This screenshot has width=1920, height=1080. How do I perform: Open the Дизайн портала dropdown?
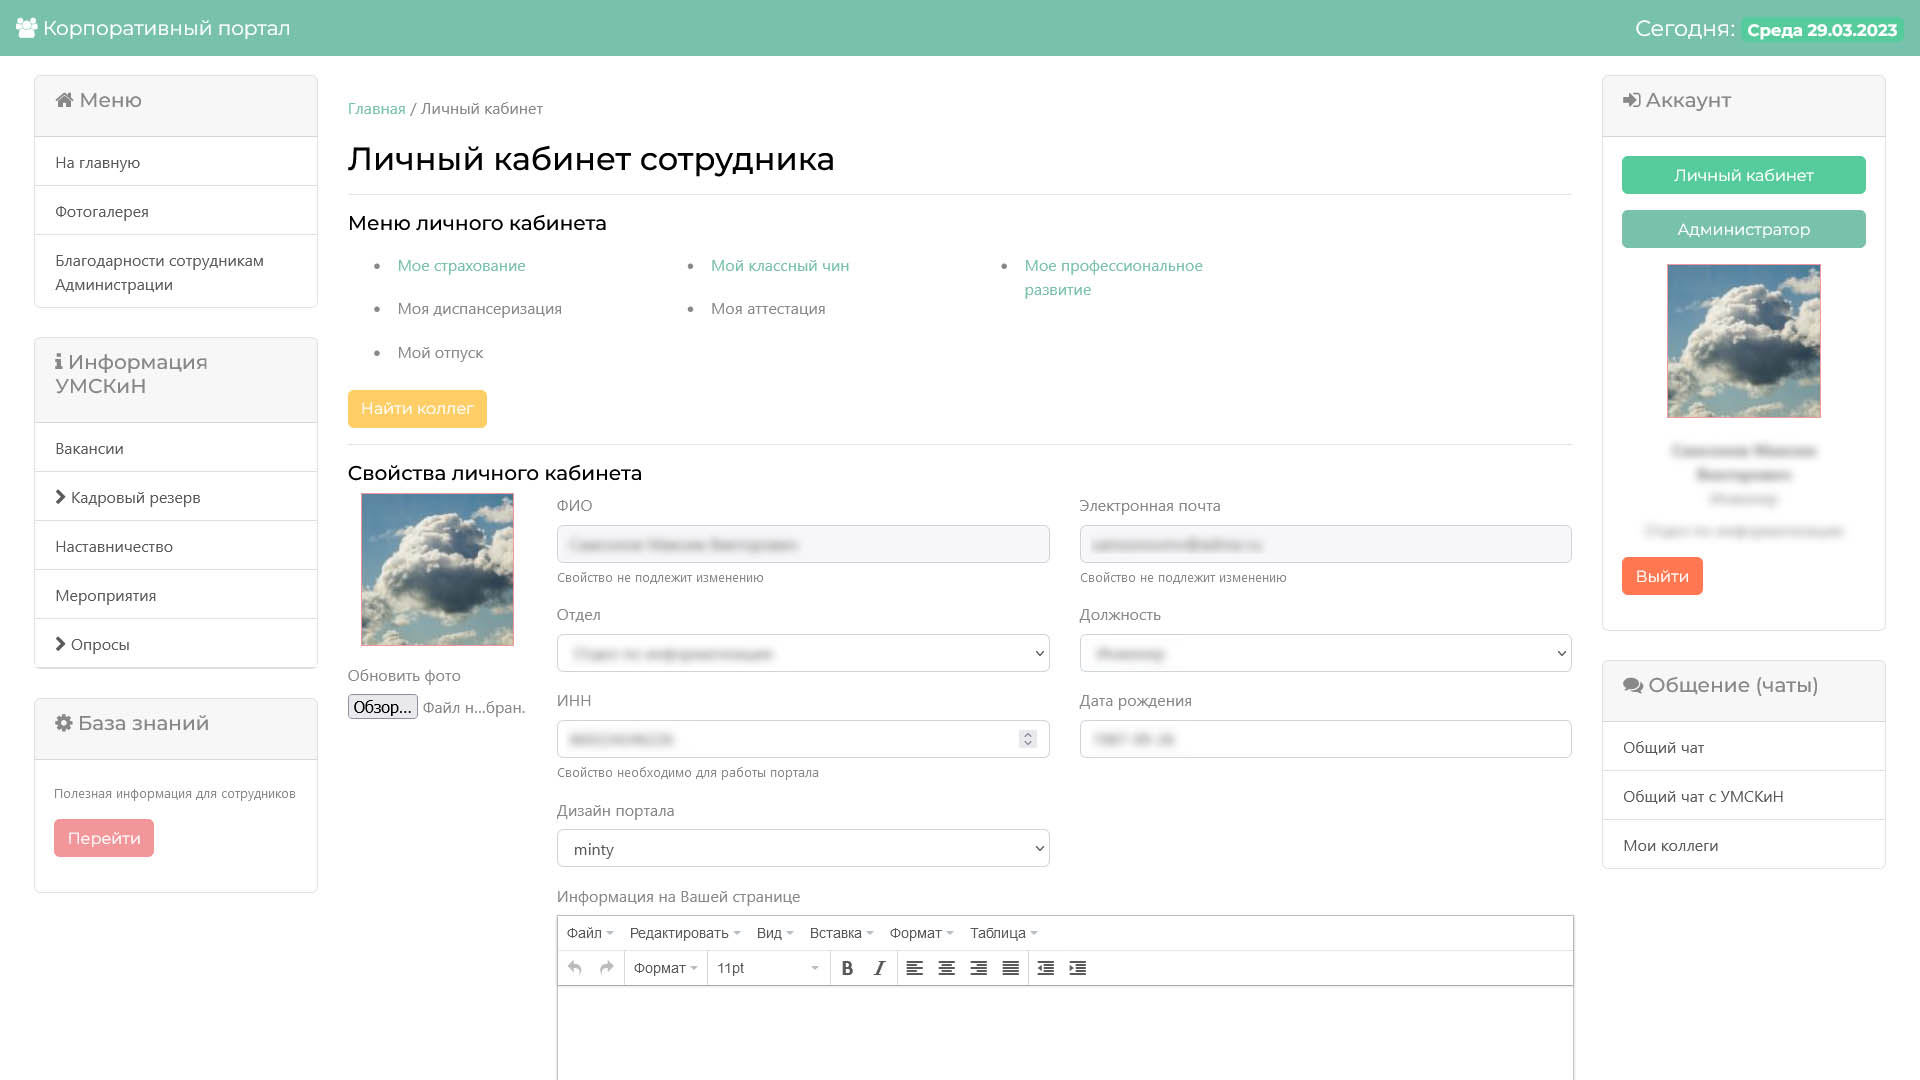802,849
